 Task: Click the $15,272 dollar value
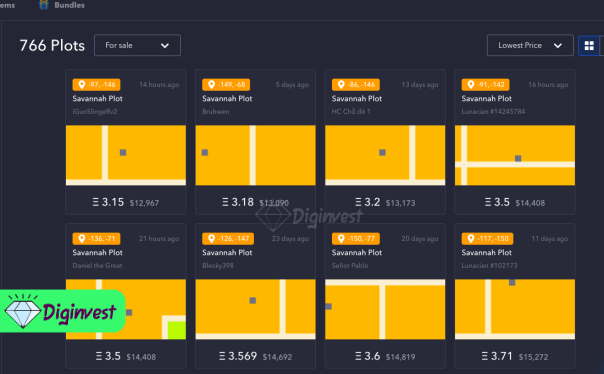point(534,357)
